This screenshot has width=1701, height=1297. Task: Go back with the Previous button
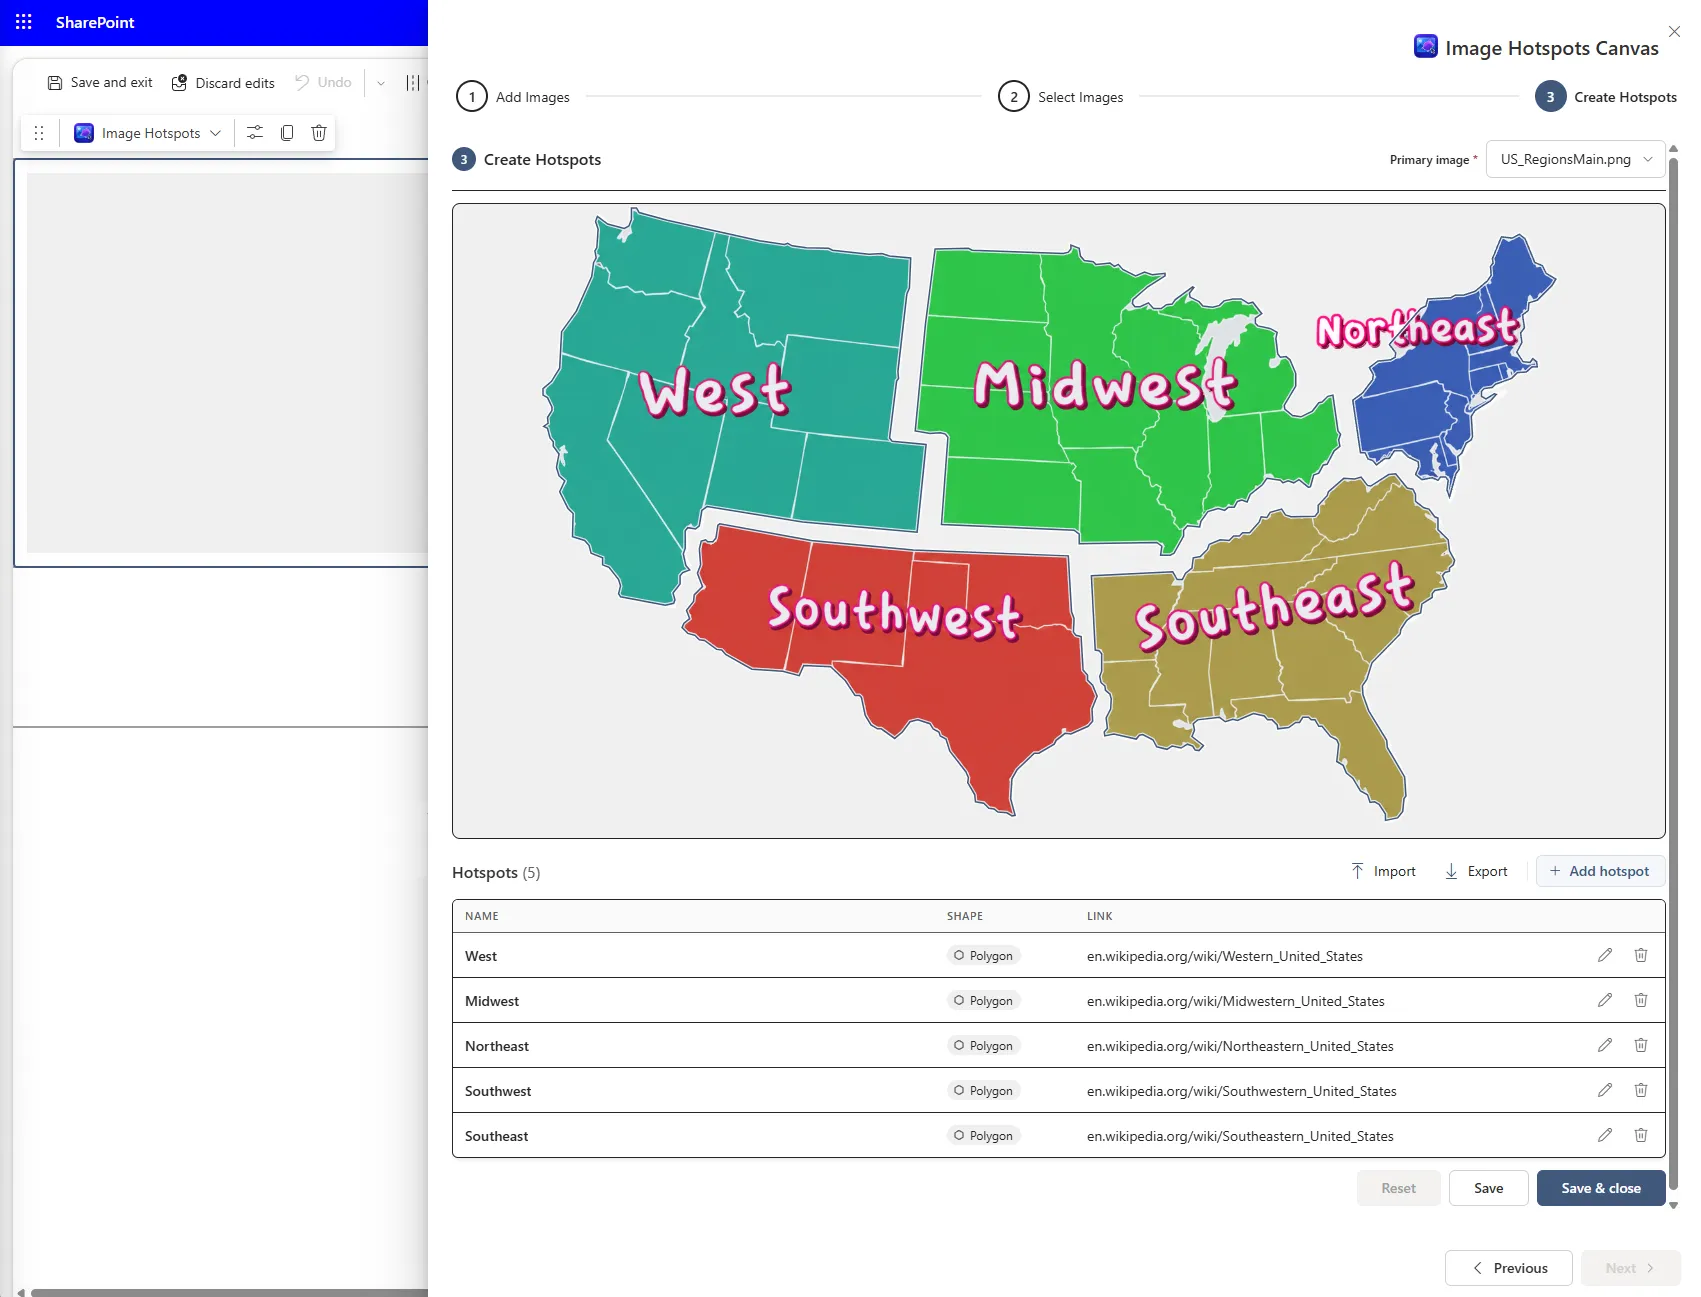pyautogui.click(x=1509, y=1268)
